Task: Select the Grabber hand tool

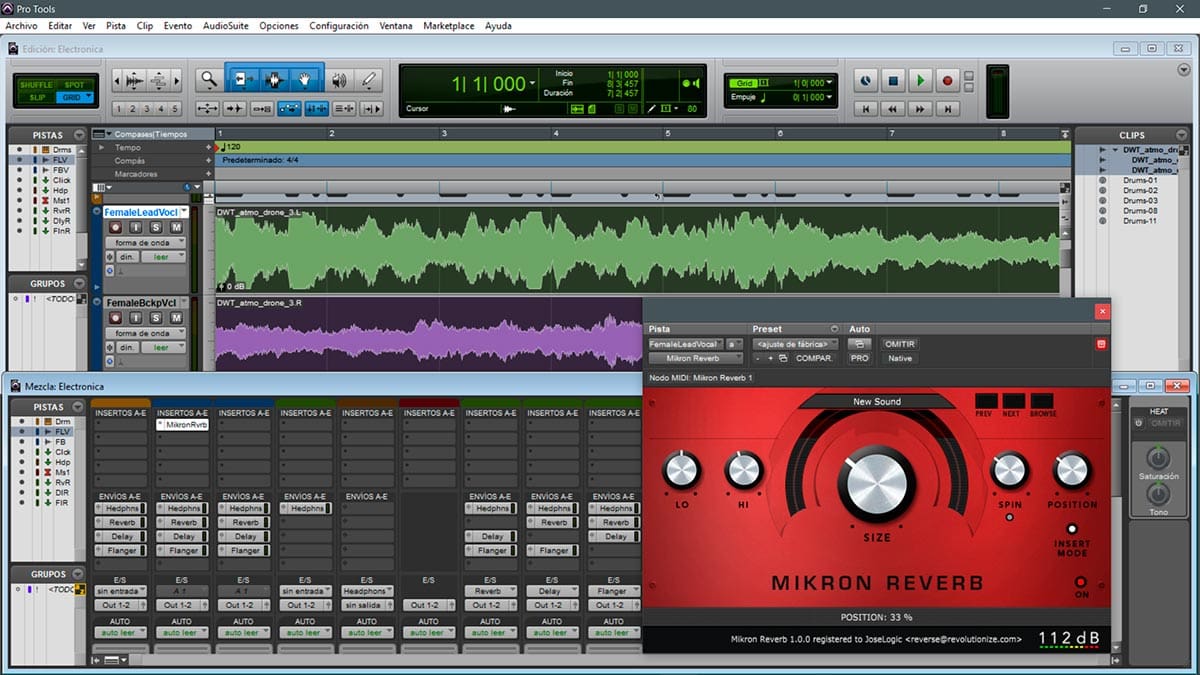Action: pos(305,80)
